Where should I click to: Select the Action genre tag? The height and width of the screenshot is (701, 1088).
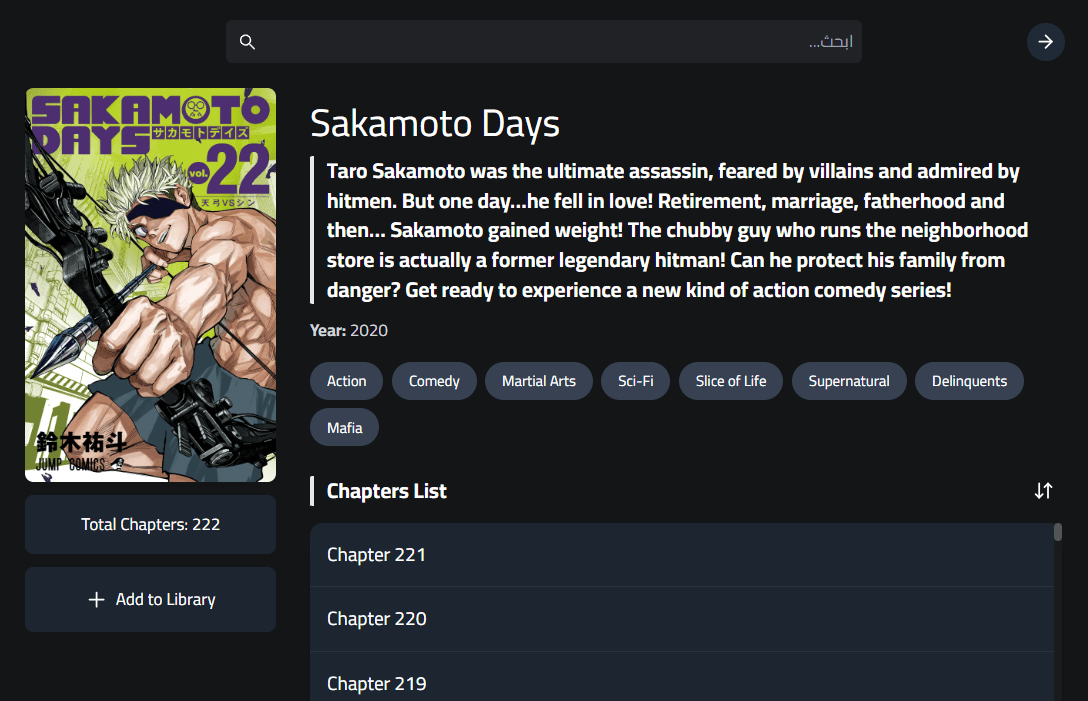[346, 381]
